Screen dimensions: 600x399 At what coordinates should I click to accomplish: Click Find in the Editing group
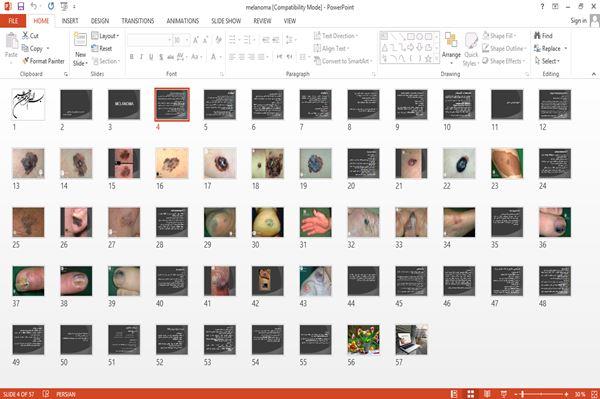point(543,36)
